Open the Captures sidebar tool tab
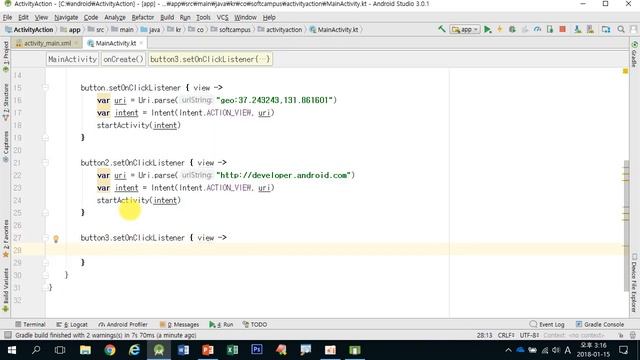 pos(5,146)
